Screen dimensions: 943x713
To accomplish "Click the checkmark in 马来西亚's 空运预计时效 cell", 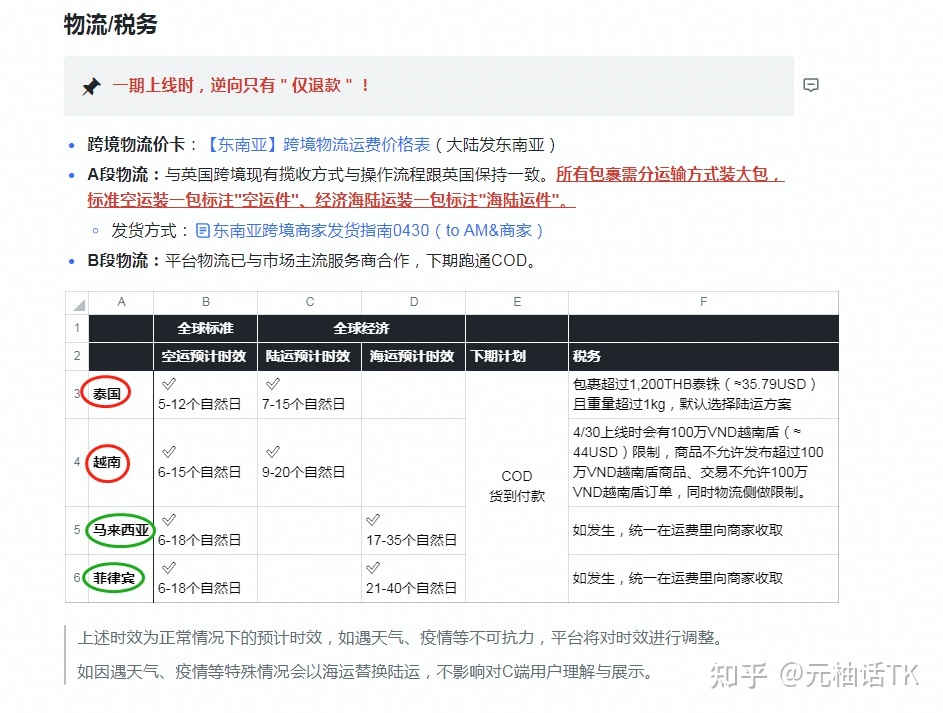I will pos(168,518).
